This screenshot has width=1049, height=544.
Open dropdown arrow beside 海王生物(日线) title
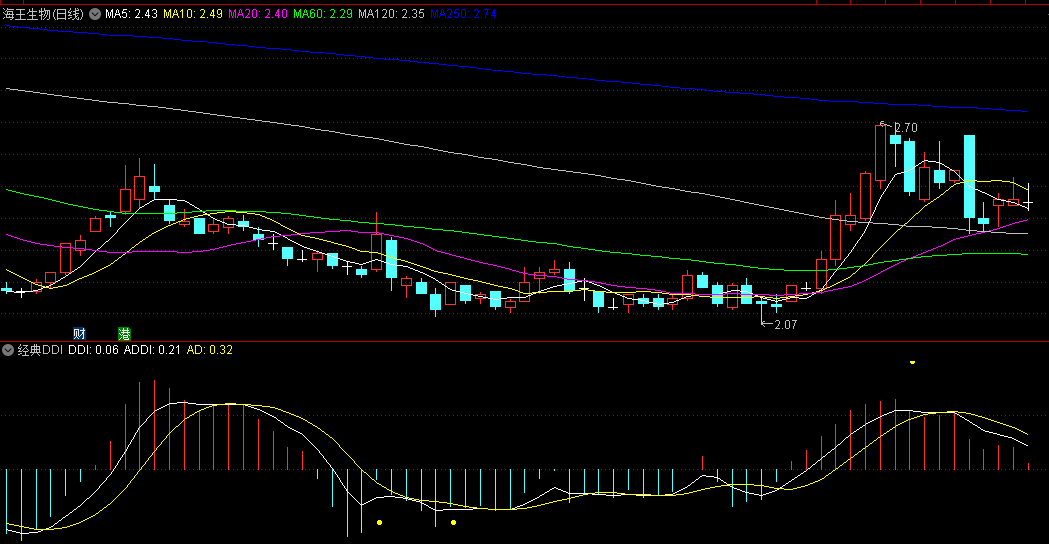(95, 14)
